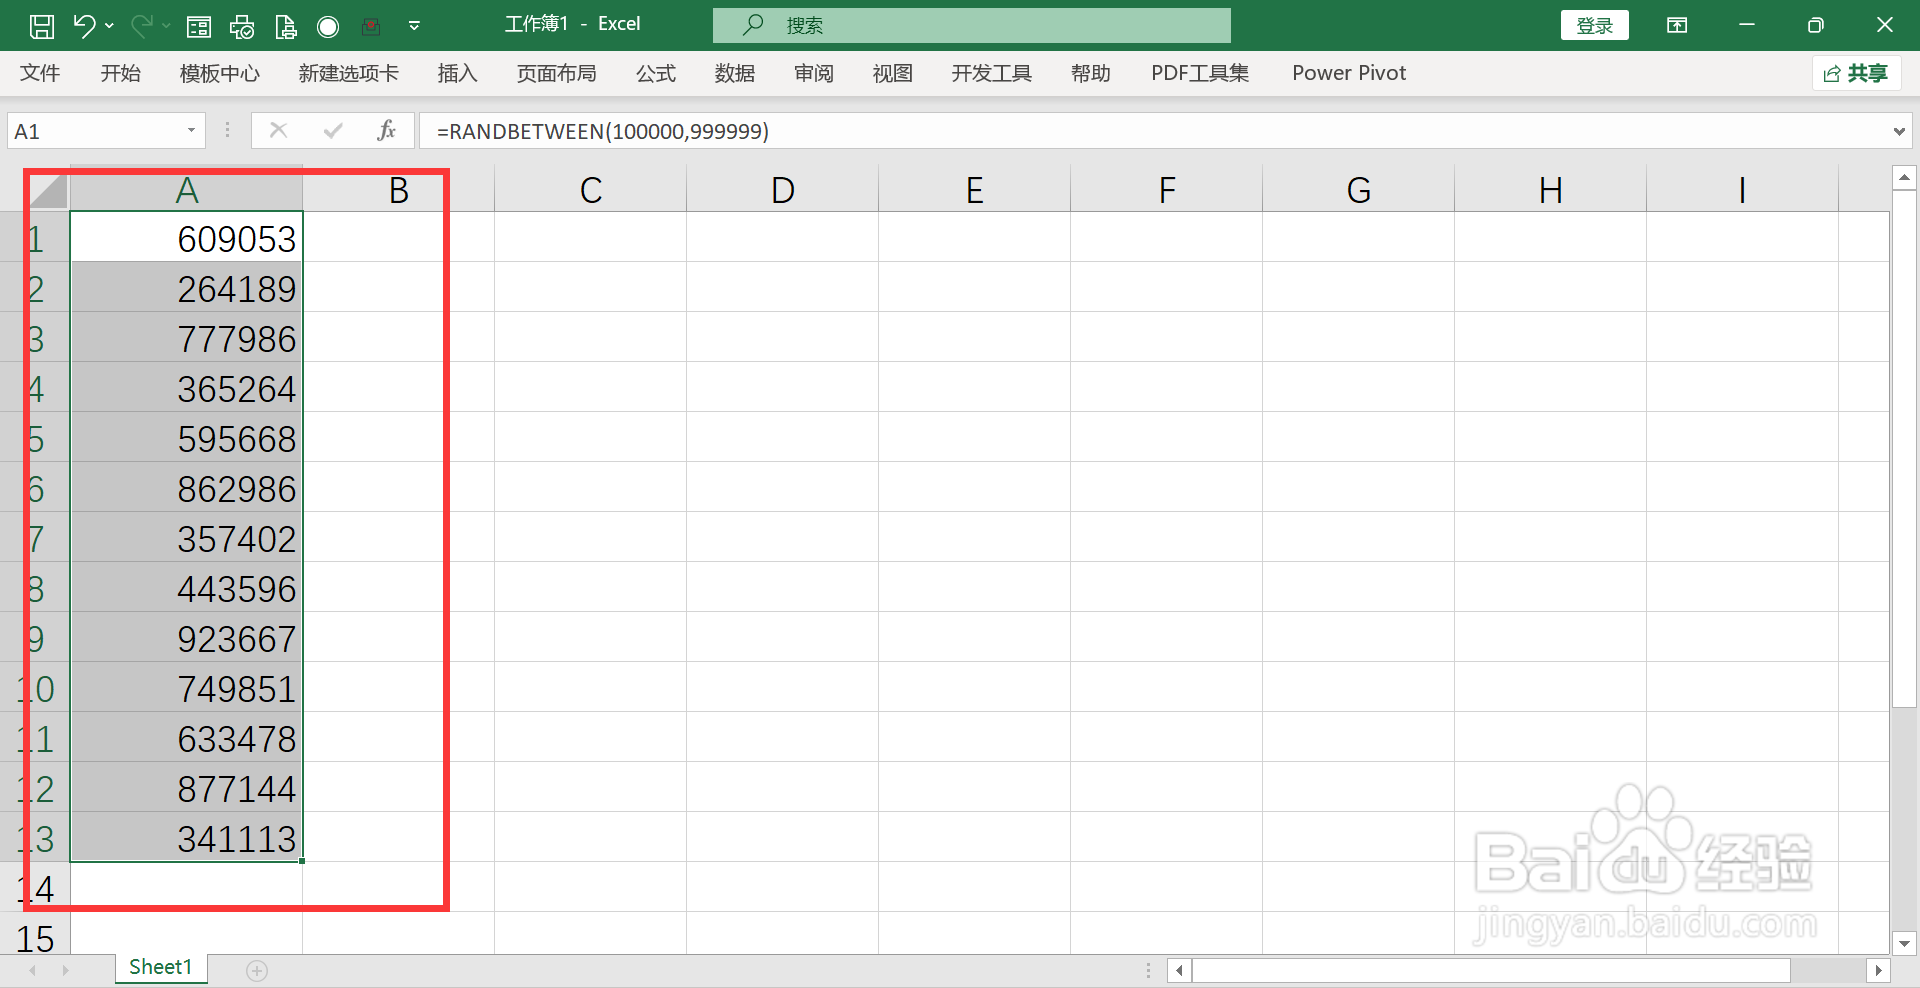Expand the Undo history dropdown
This screenshot has height=988, width=1920.
coord(110,25)
